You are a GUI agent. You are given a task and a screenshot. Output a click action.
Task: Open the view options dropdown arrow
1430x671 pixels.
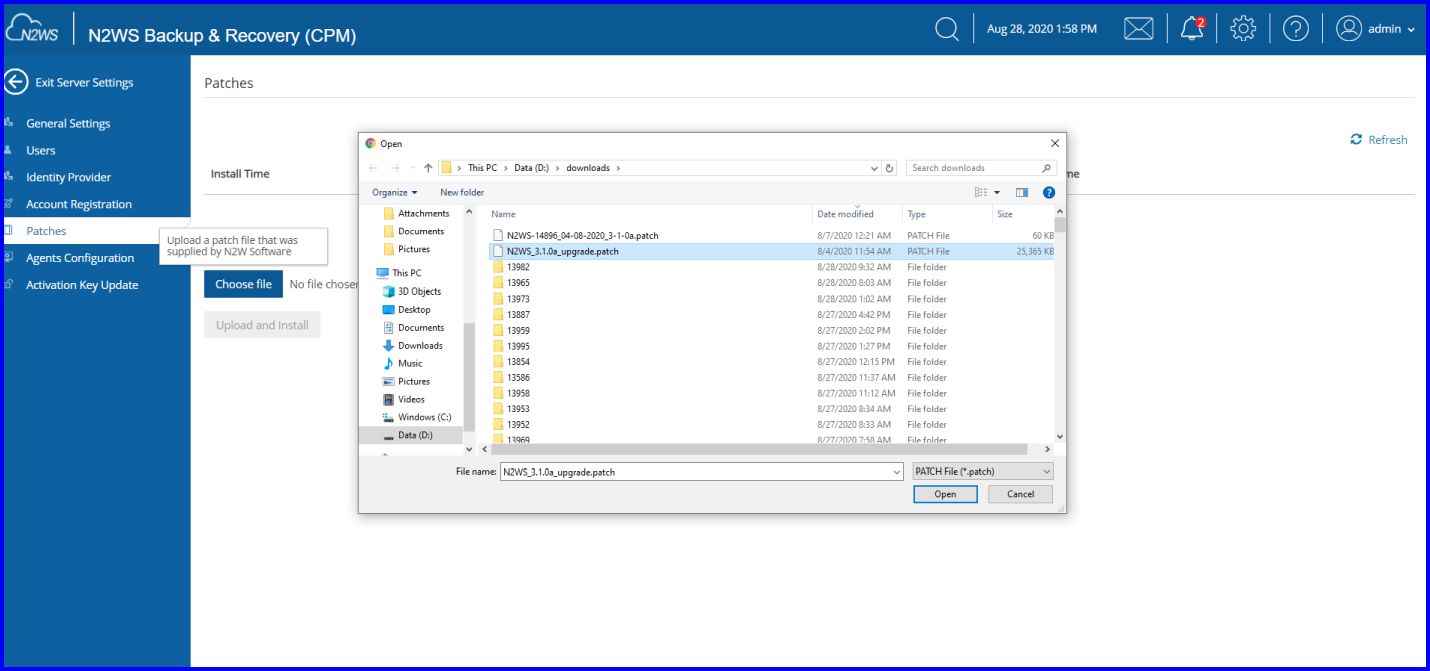coord(997,192)
